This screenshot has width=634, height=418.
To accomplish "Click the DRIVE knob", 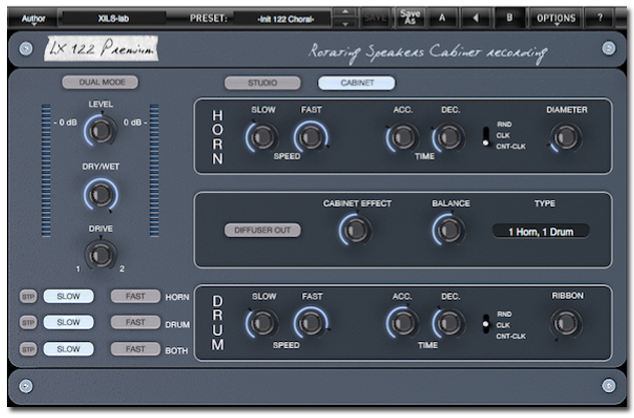I will 100,255.
